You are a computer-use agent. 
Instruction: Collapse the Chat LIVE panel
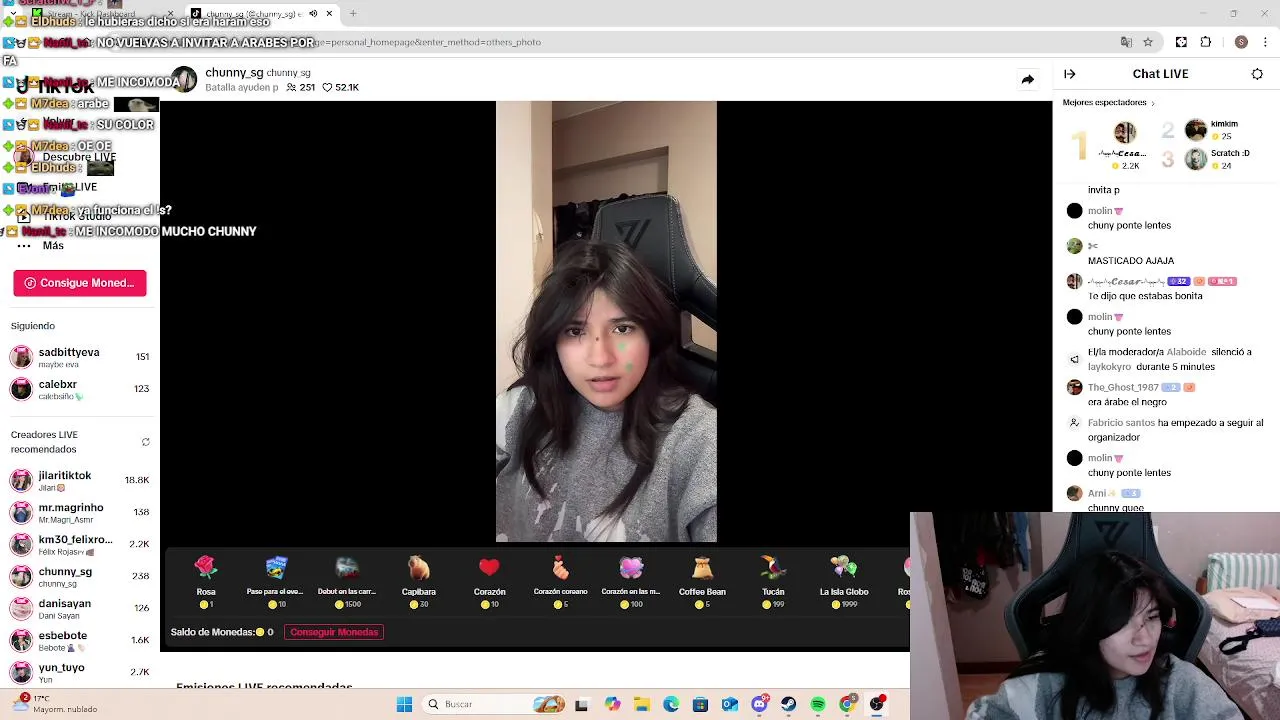1069,74
